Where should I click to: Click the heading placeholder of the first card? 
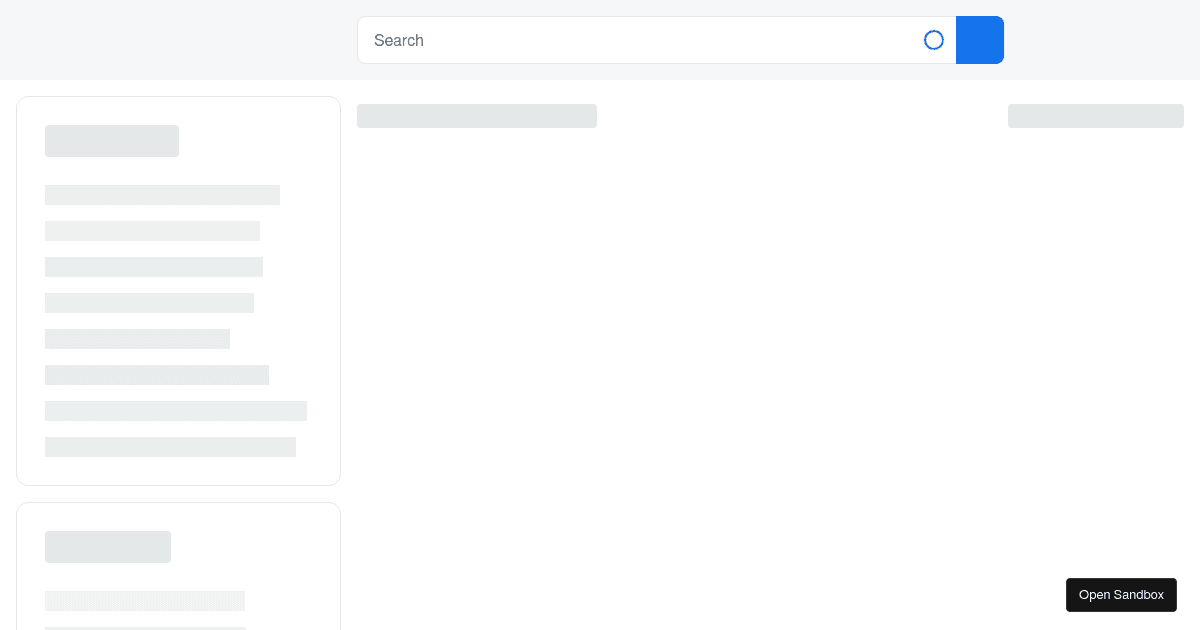pyautogui.click(x=112, y=141)
